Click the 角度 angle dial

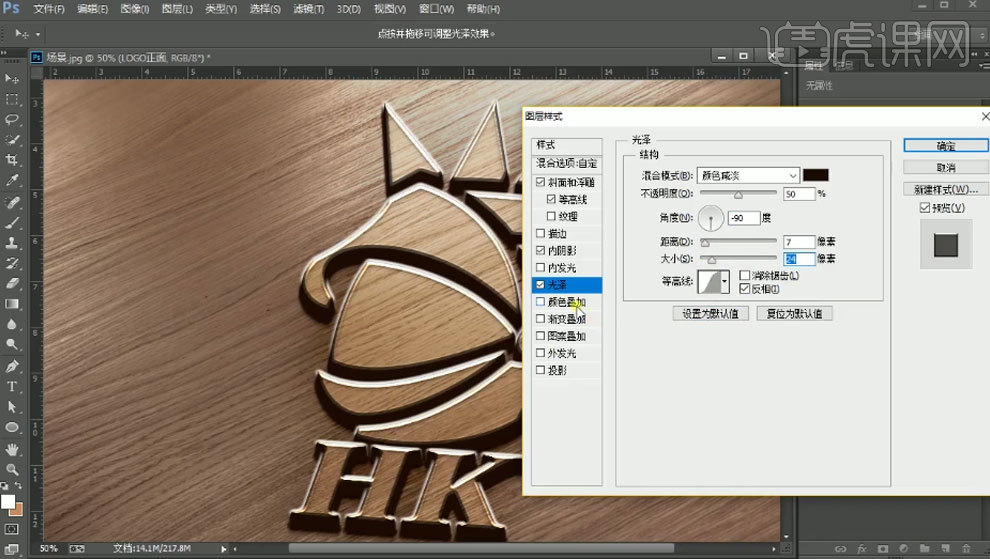point(711,218)
